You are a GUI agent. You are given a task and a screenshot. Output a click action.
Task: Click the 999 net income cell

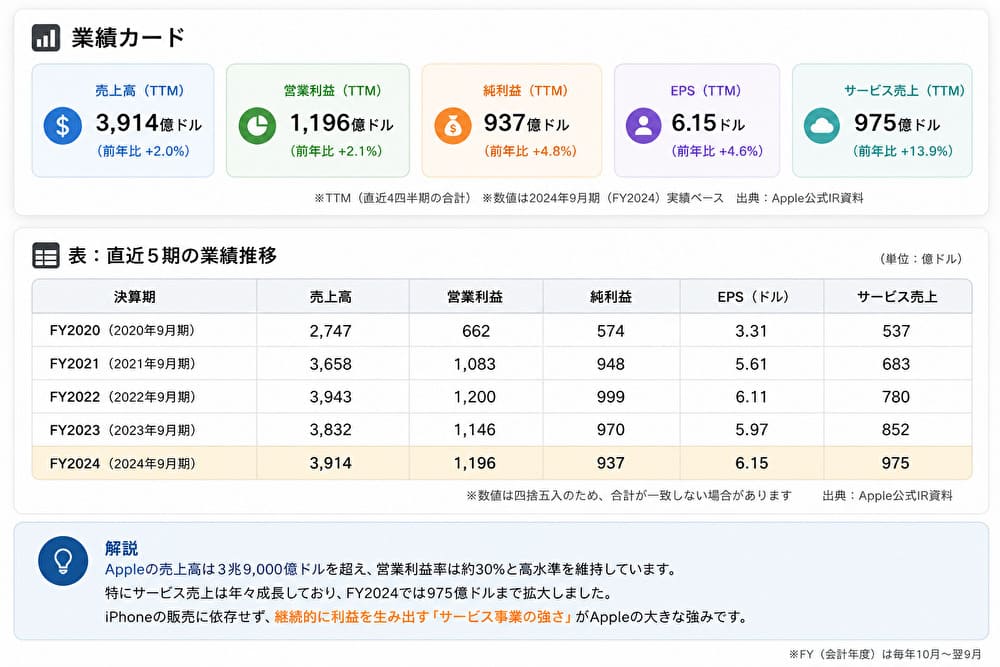point(610,397)
